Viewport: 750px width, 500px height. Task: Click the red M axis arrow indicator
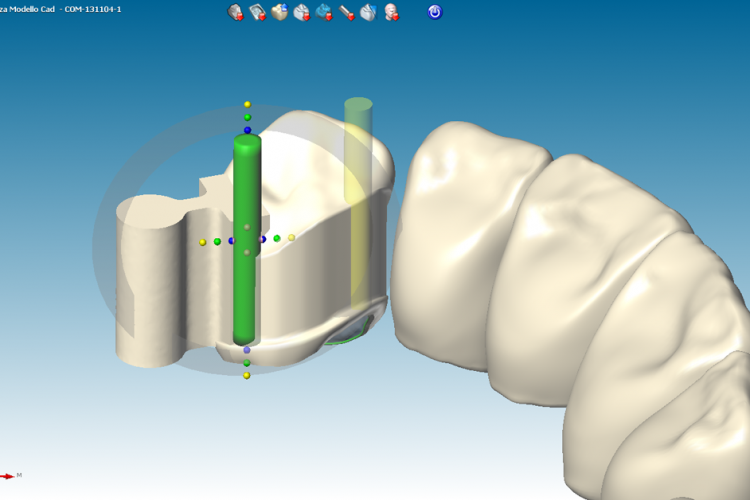pos(10,476)
